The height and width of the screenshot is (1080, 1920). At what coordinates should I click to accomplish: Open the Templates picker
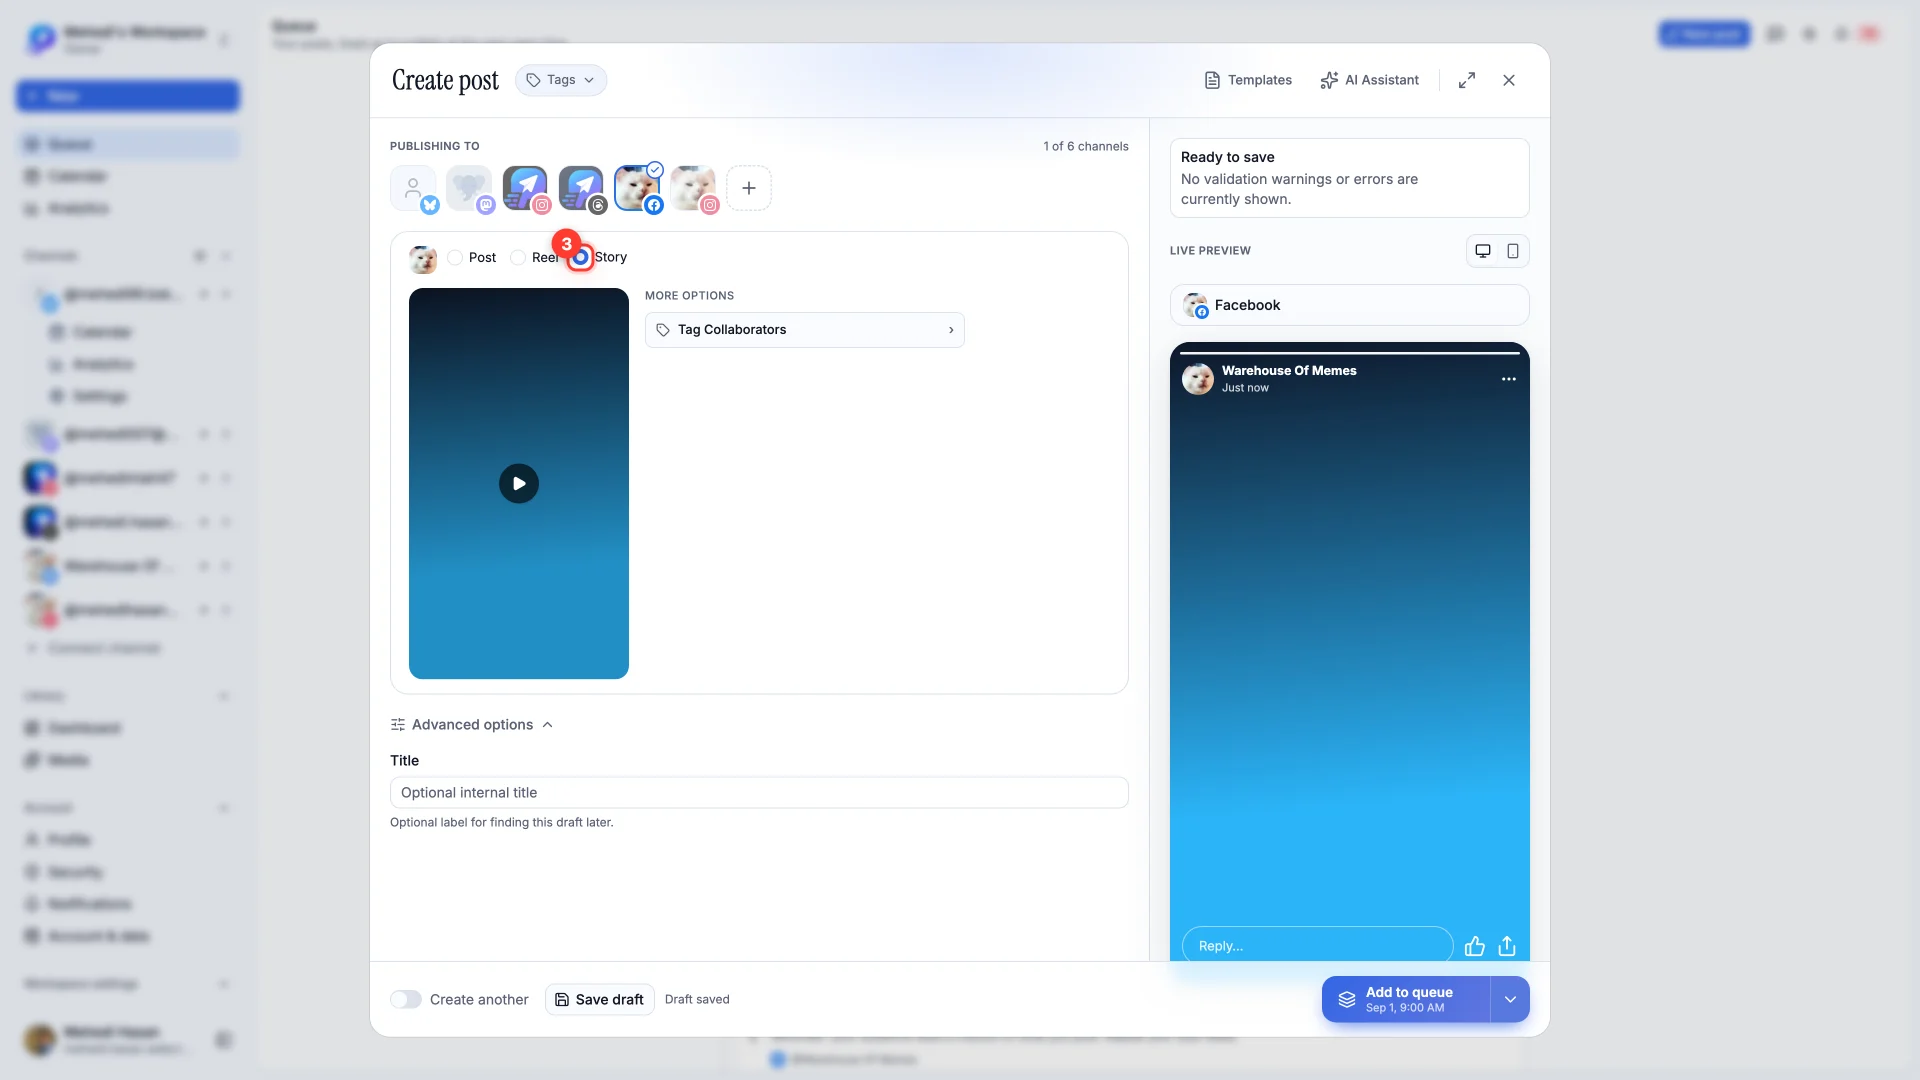tap(1248, 80)
